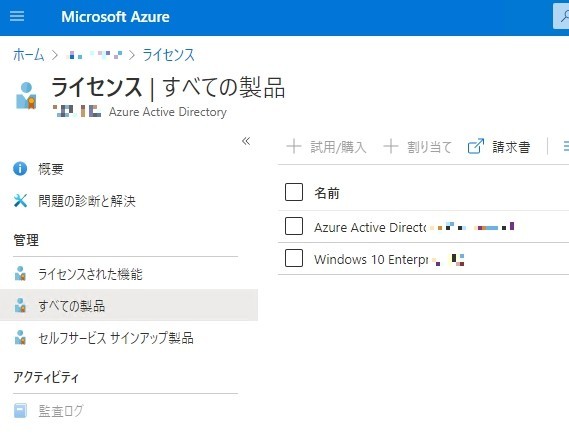Click the Microsoft Azure title
This screenshot has height=437, width=569.
coord(115,17)
